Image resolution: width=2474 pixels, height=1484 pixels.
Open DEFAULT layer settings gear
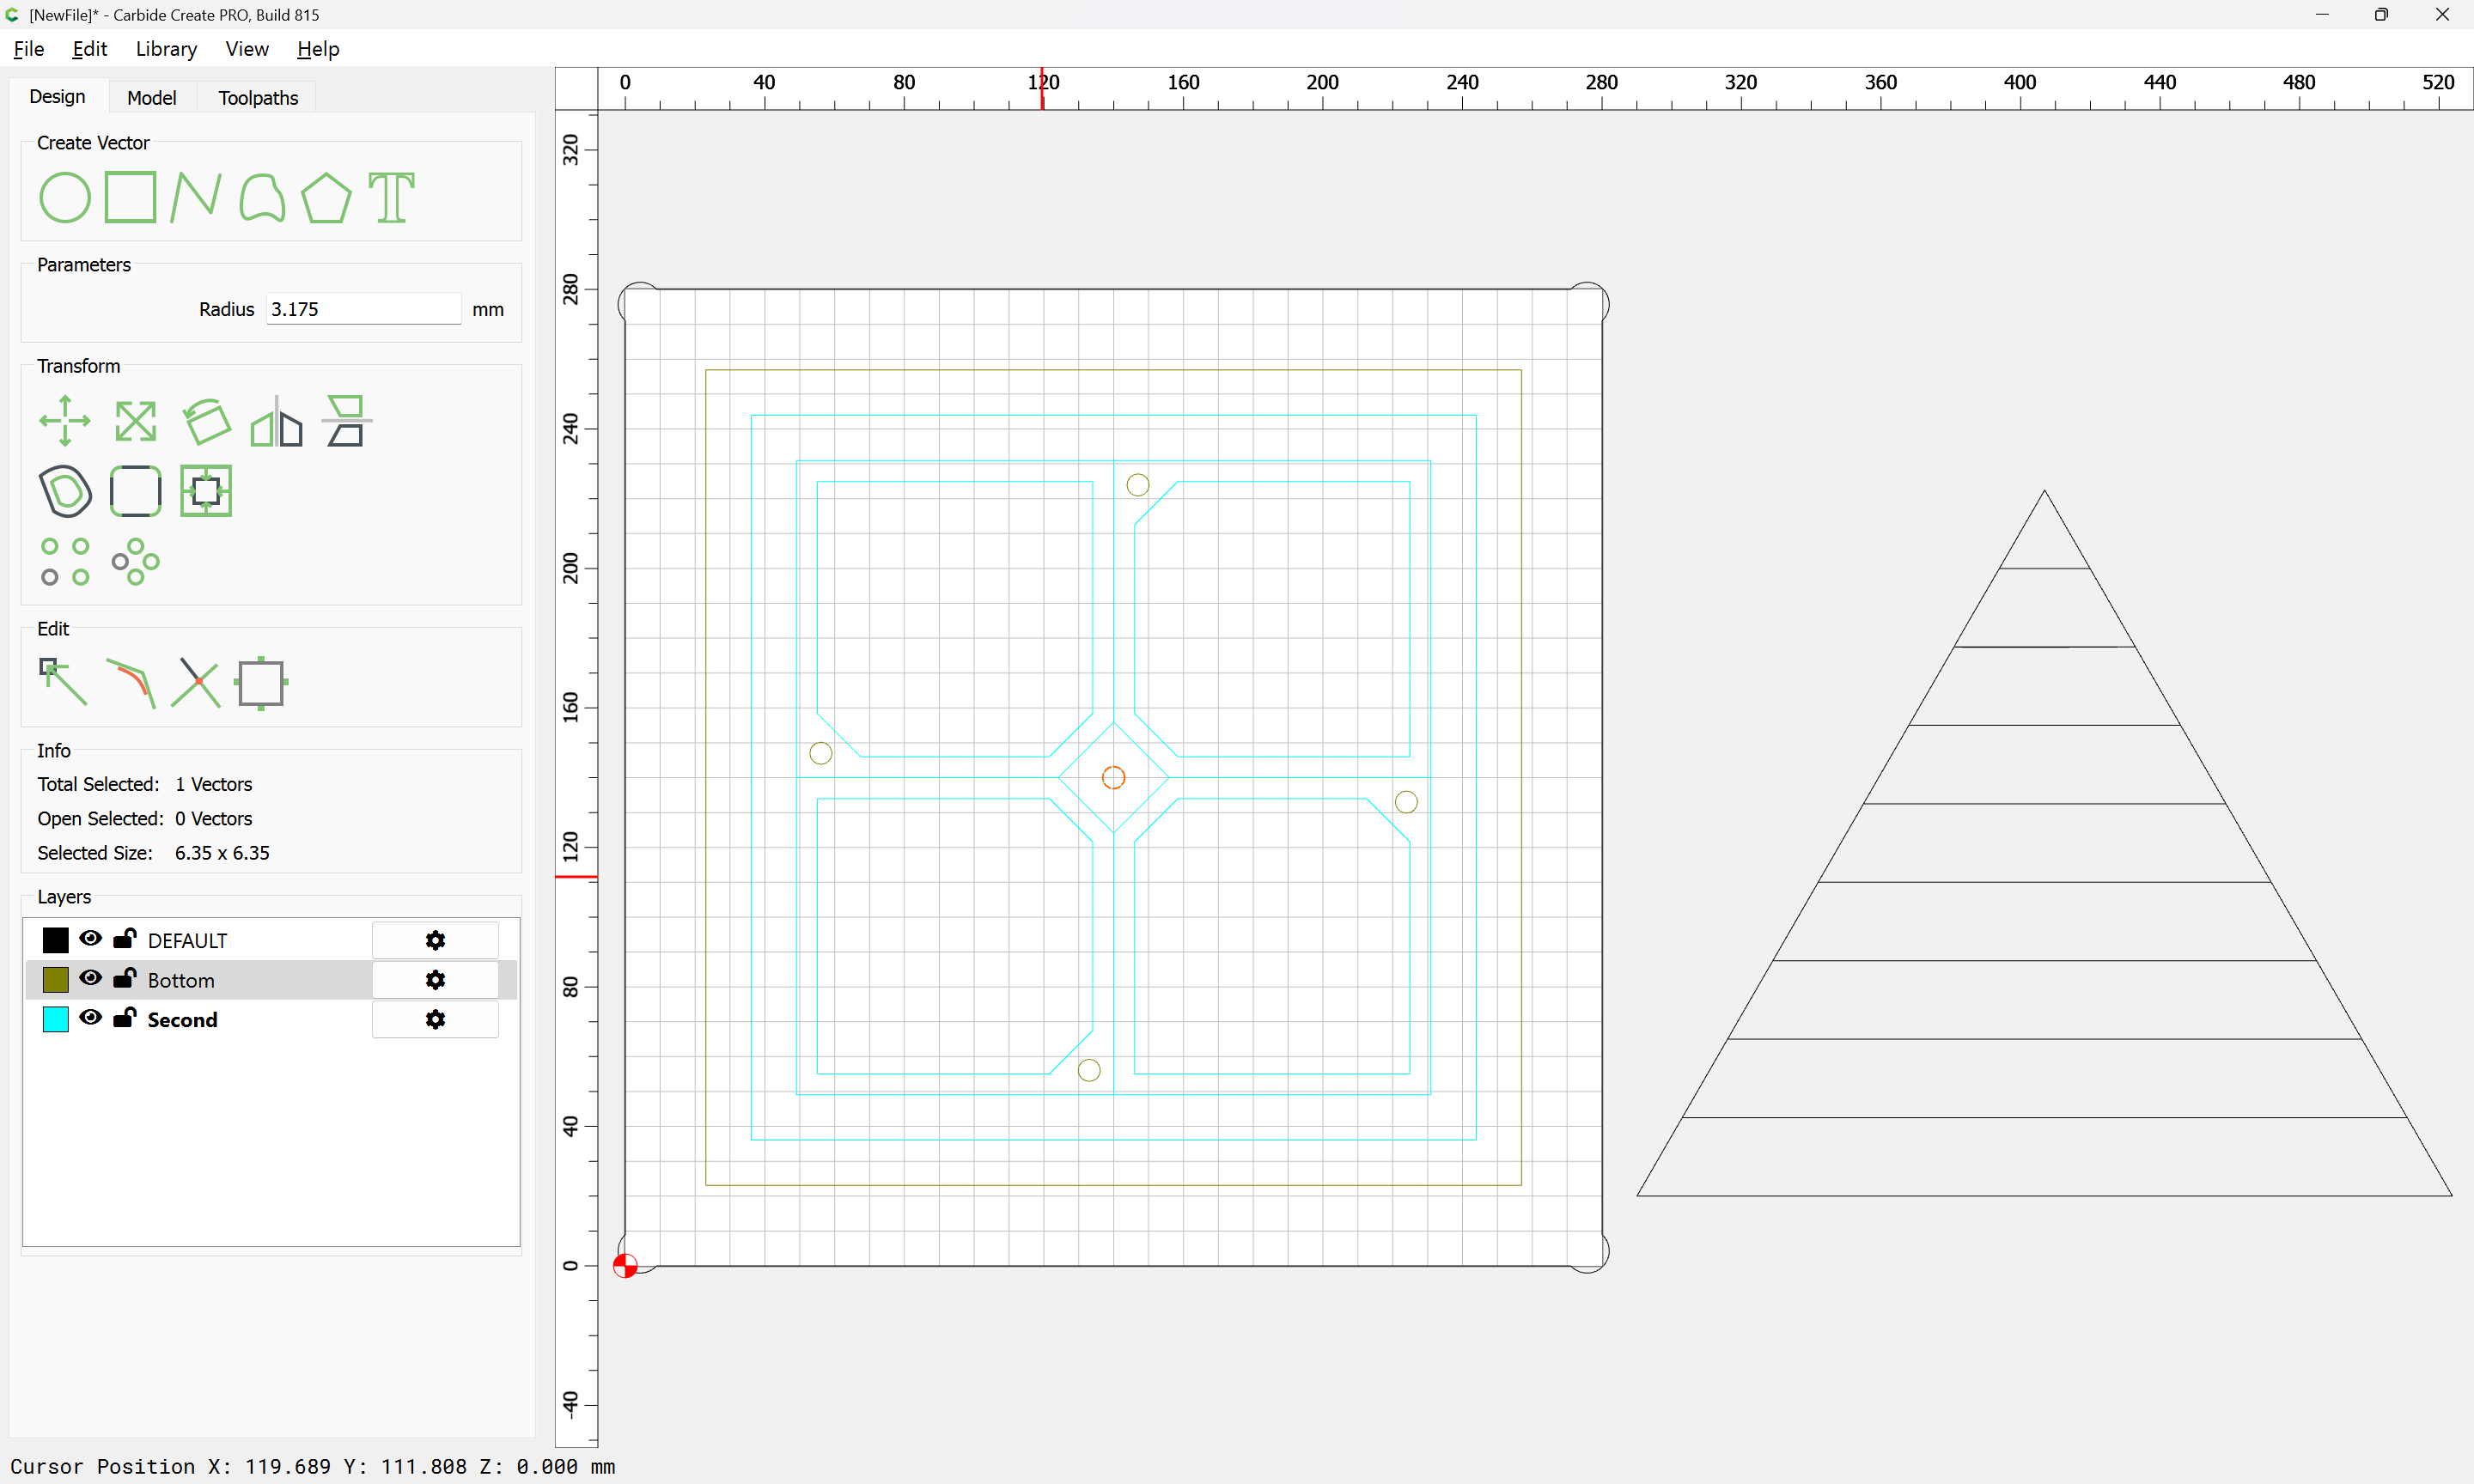click(x=435, y=940)
